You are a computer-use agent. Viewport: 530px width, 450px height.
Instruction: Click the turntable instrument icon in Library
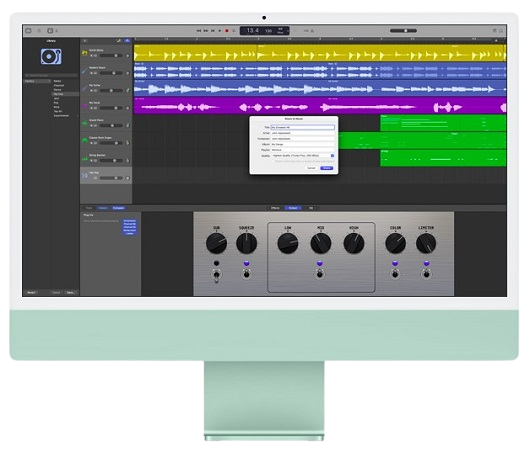pyautogui.click(x=51, y=56)
